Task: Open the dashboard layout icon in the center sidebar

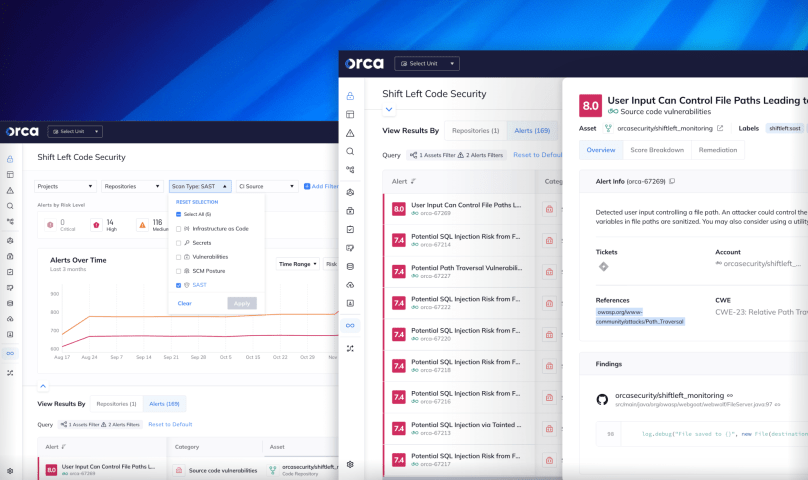Action: point(350,114)
